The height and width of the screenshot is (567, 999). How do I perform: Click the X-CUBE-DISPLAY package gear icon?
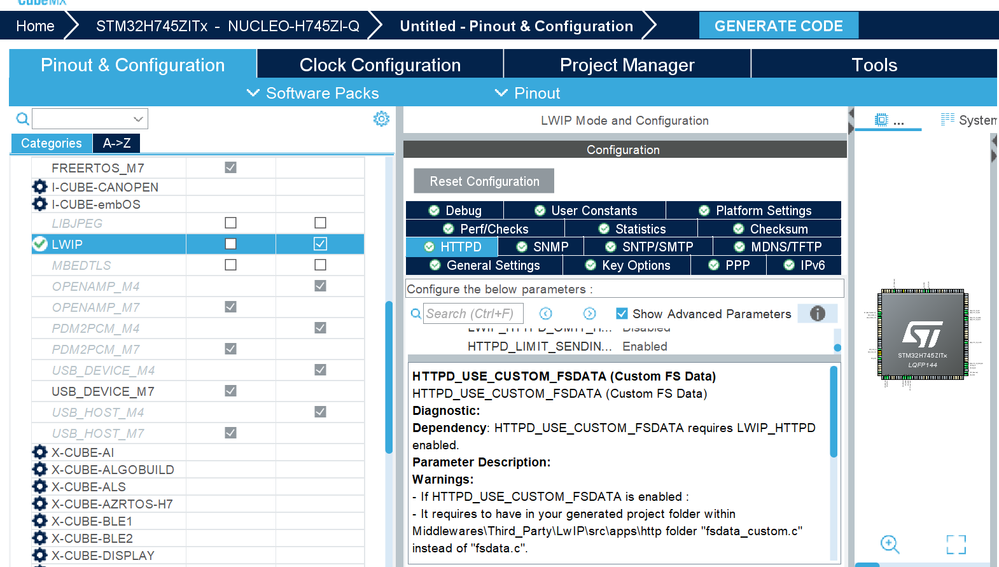point(40,556)
